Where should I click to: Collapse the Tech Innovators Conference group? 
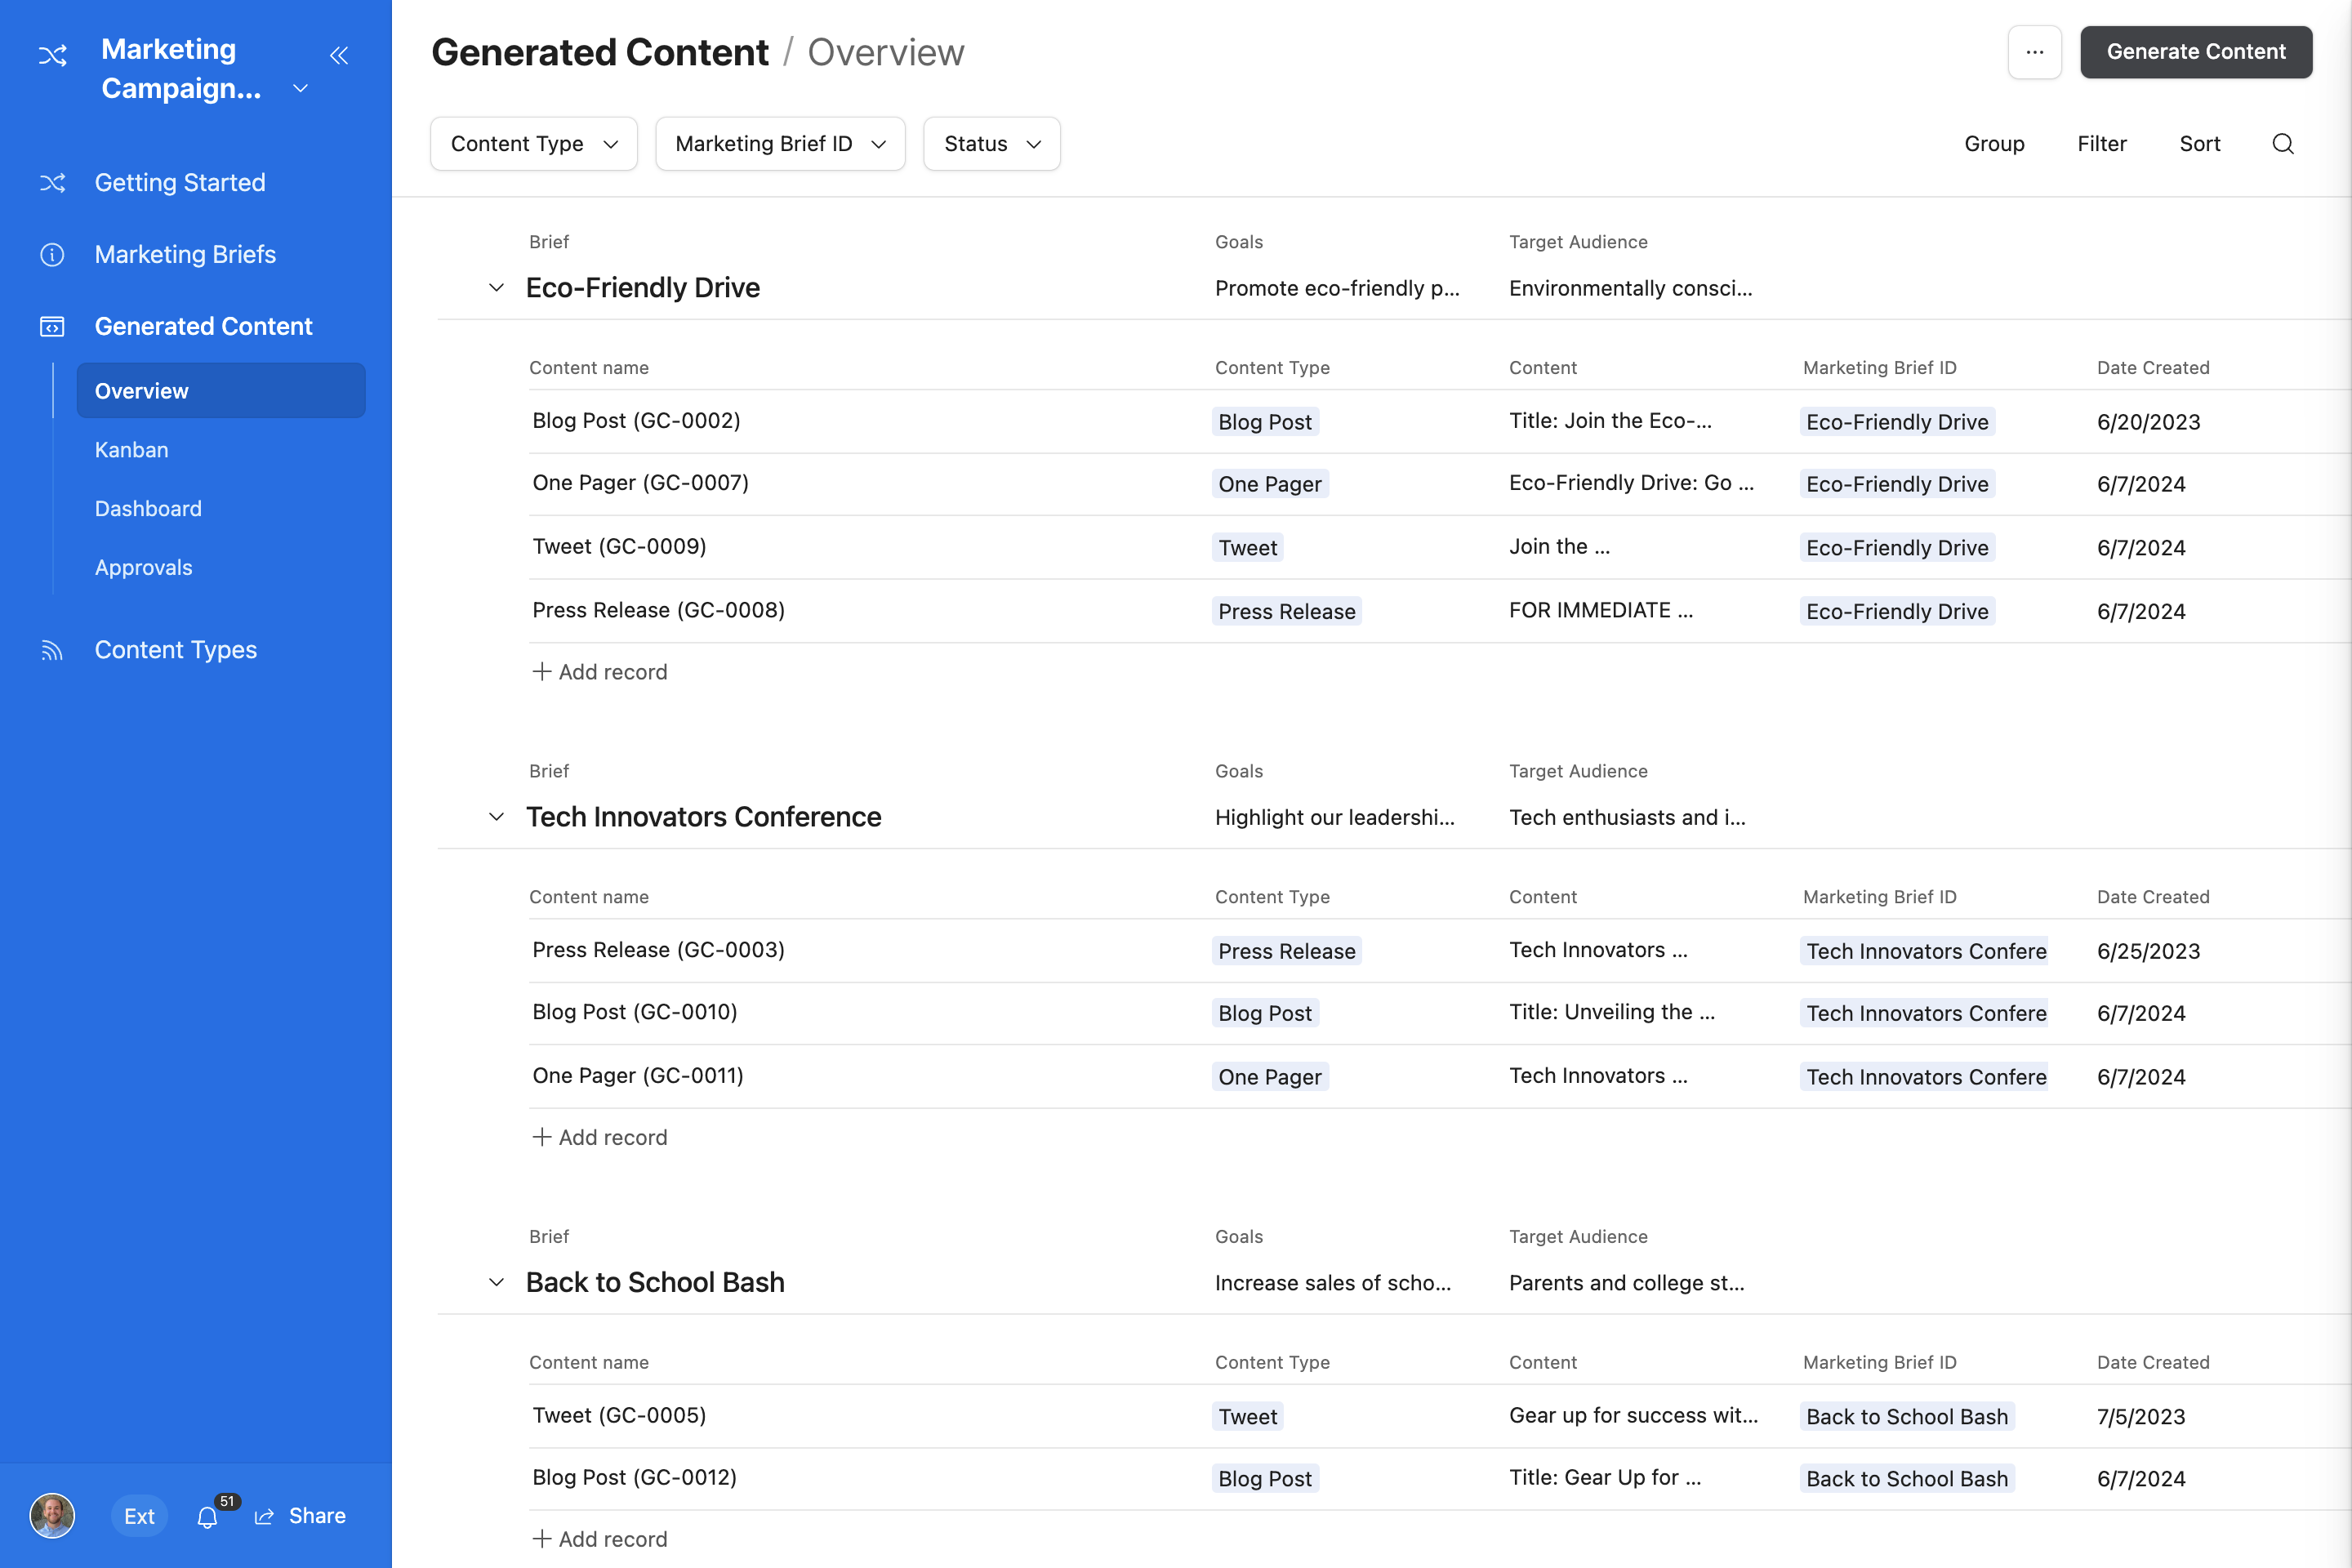[x=496, y=816]
